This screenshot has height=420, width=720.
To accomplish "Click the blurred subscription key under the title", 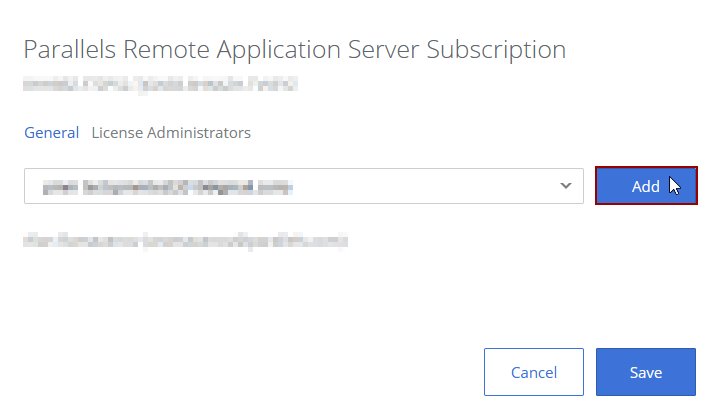I will pos(160,87).
